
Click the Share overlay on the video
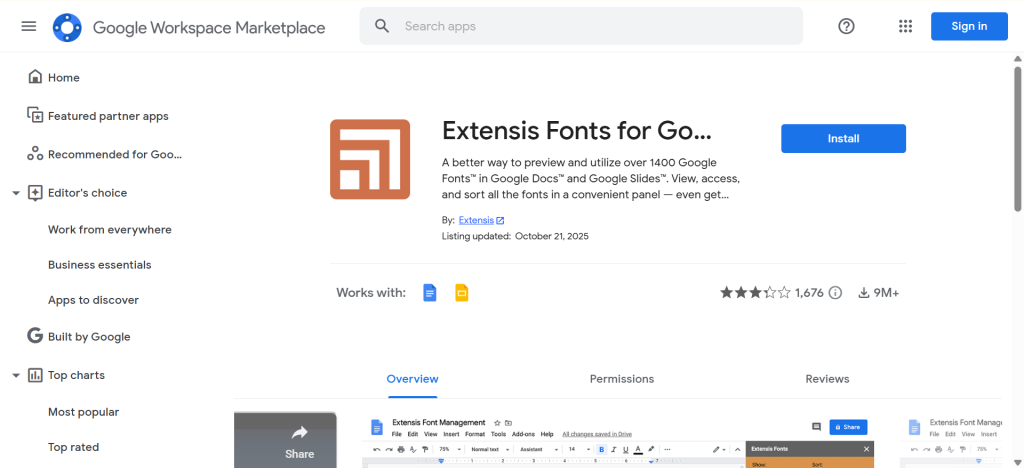(299, 443)
